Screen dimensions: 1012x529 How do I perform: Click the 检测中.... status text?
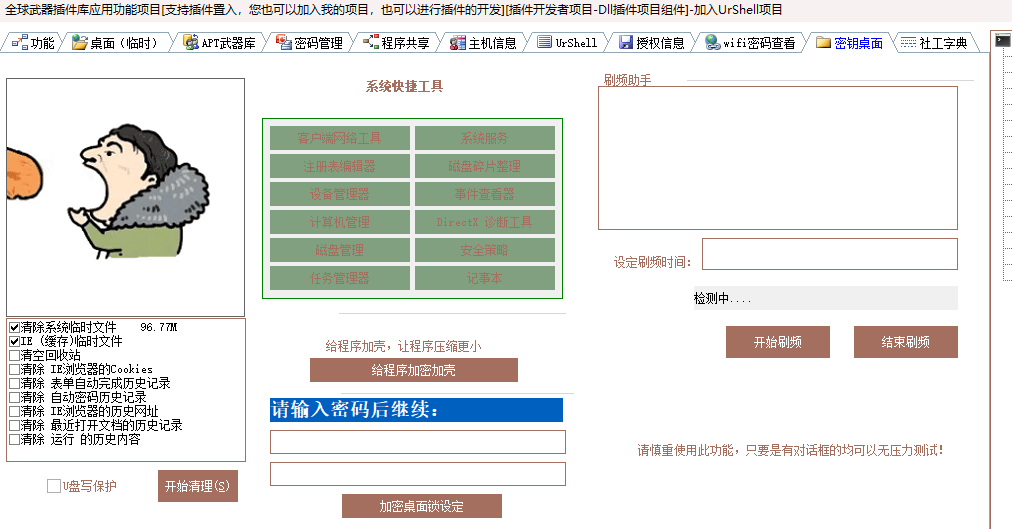[723, 298]
